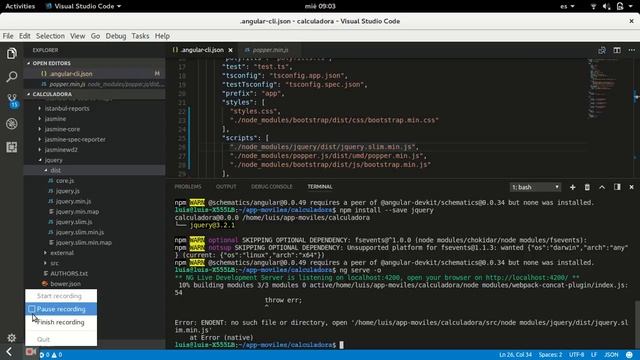Click the Open Changes icon in editor toolbar
The height and width of the screenshot is (360, 640).
pyautogui.click(x=602, y=50)
